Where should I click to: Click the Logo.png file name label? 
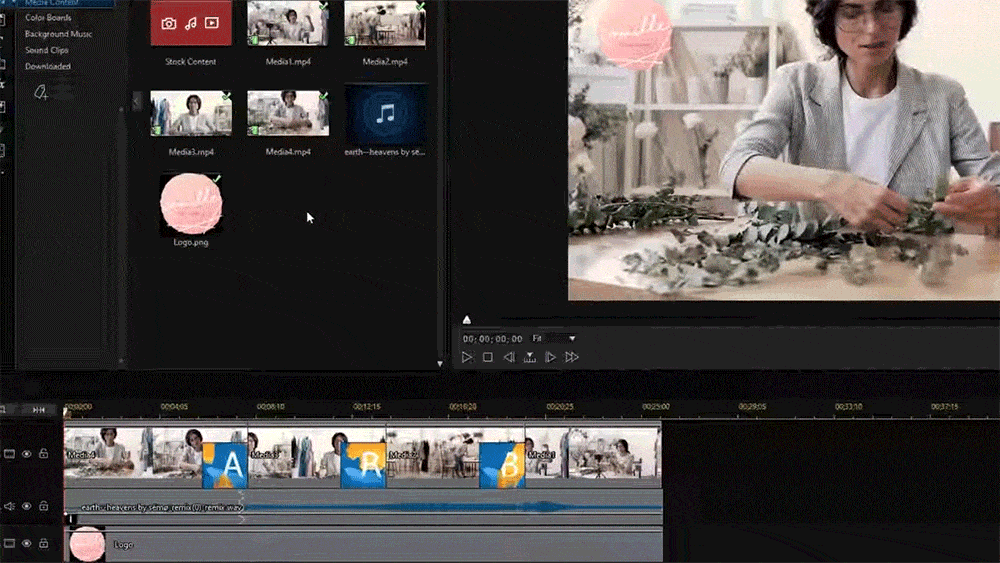(191, 242)
